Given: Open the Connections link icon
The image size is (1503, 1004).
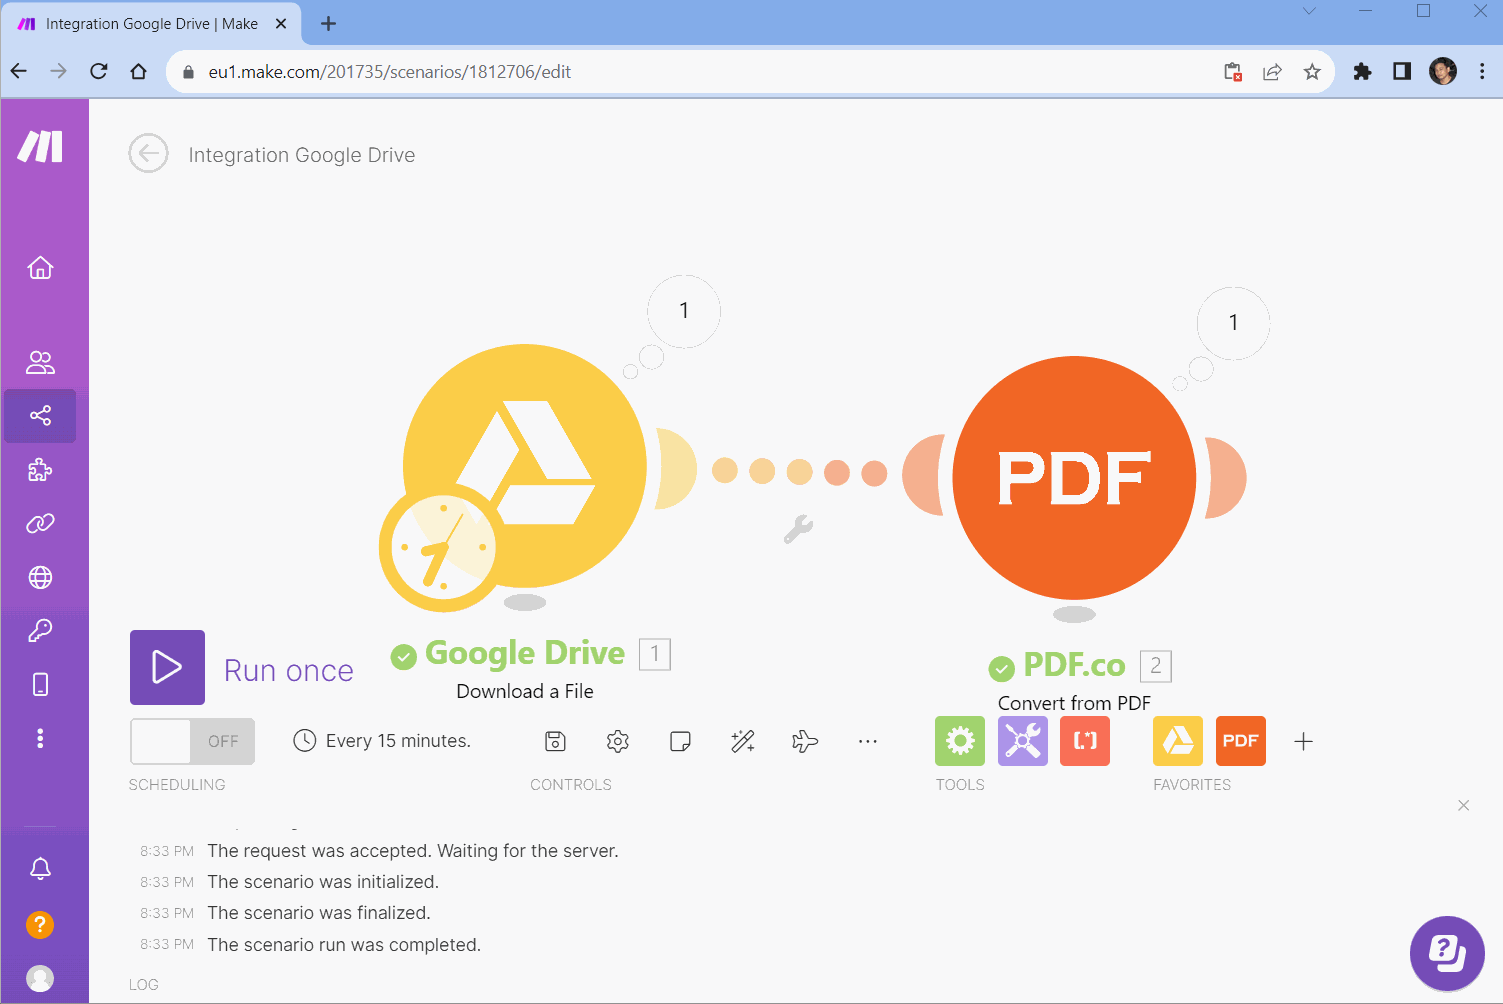Looking at the screenshot, I should click(40, 523).
